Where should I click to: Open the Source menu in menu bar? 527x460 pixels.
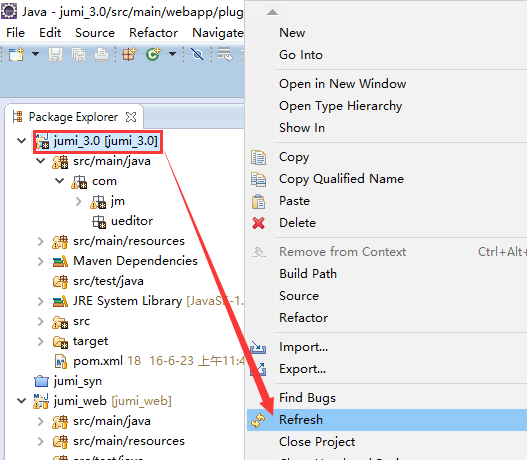pyautogui.click(x=95, y=33)
